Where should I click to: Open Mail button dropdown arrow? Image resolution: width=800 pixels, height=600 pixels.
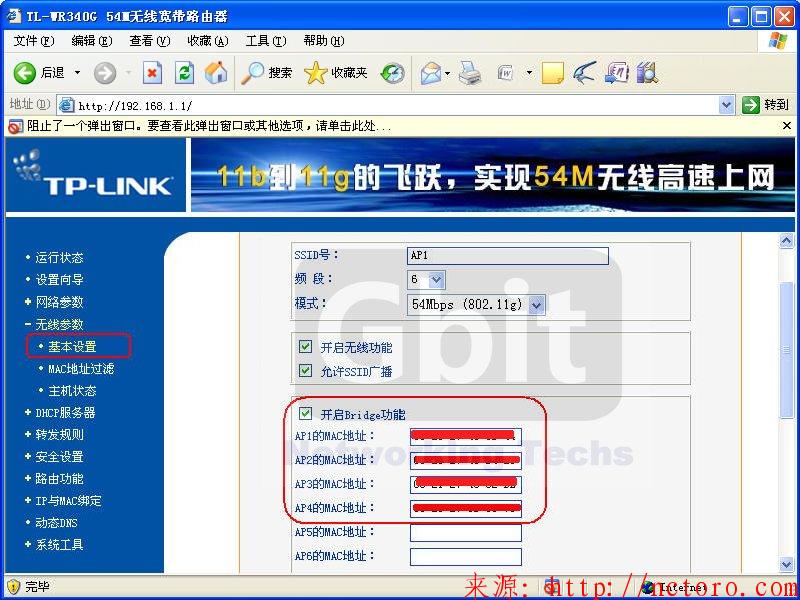tap(447, 73)
